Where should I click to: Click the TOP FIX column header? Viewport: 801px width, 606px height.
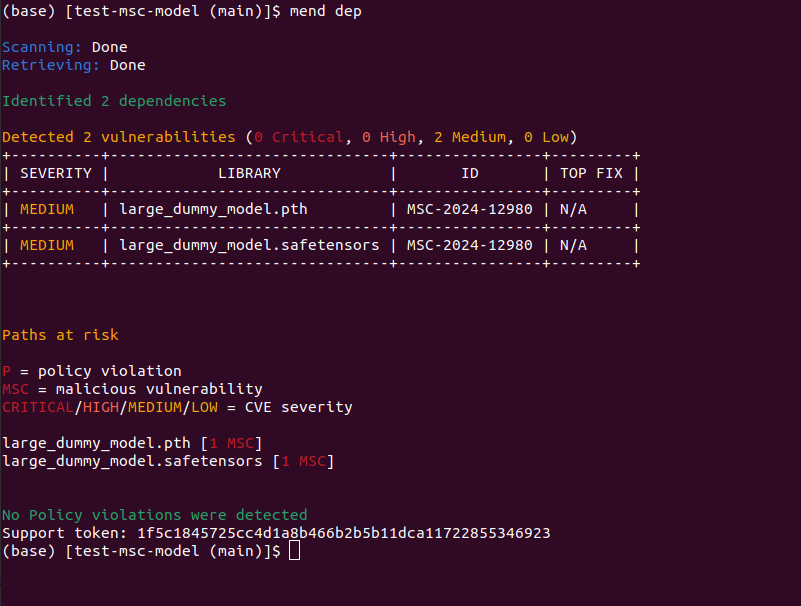click(591, 173)
